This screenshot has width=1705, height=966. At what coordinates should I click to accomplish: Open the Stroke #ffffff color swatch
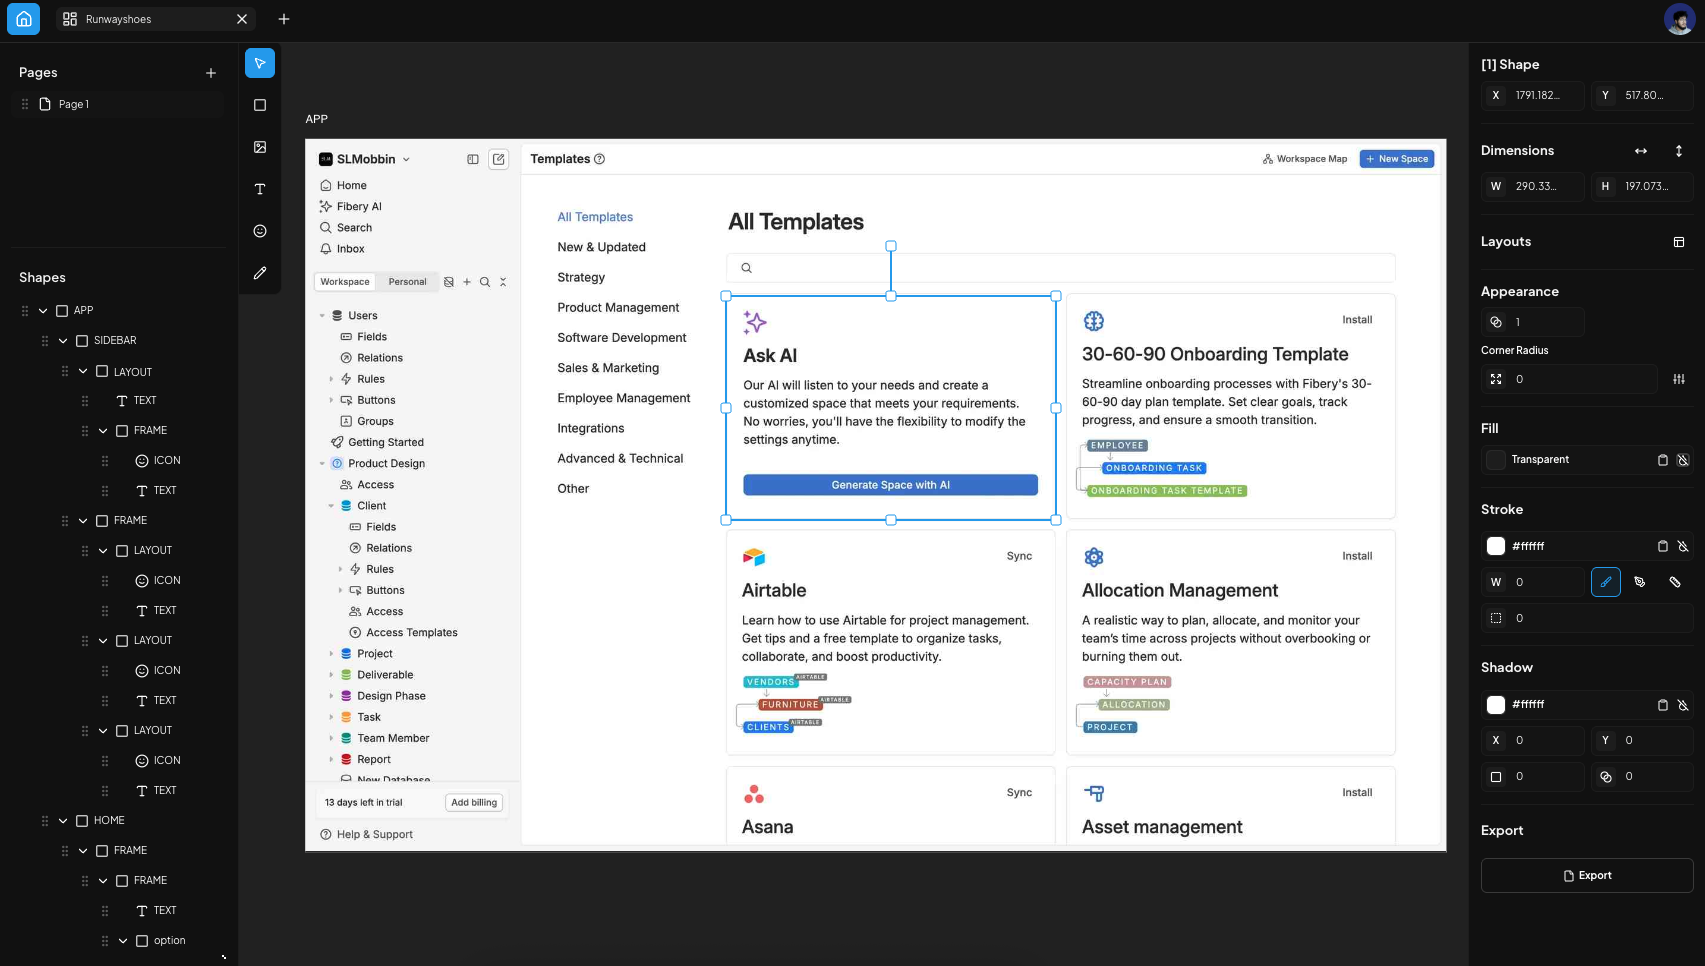[1496, 546]
